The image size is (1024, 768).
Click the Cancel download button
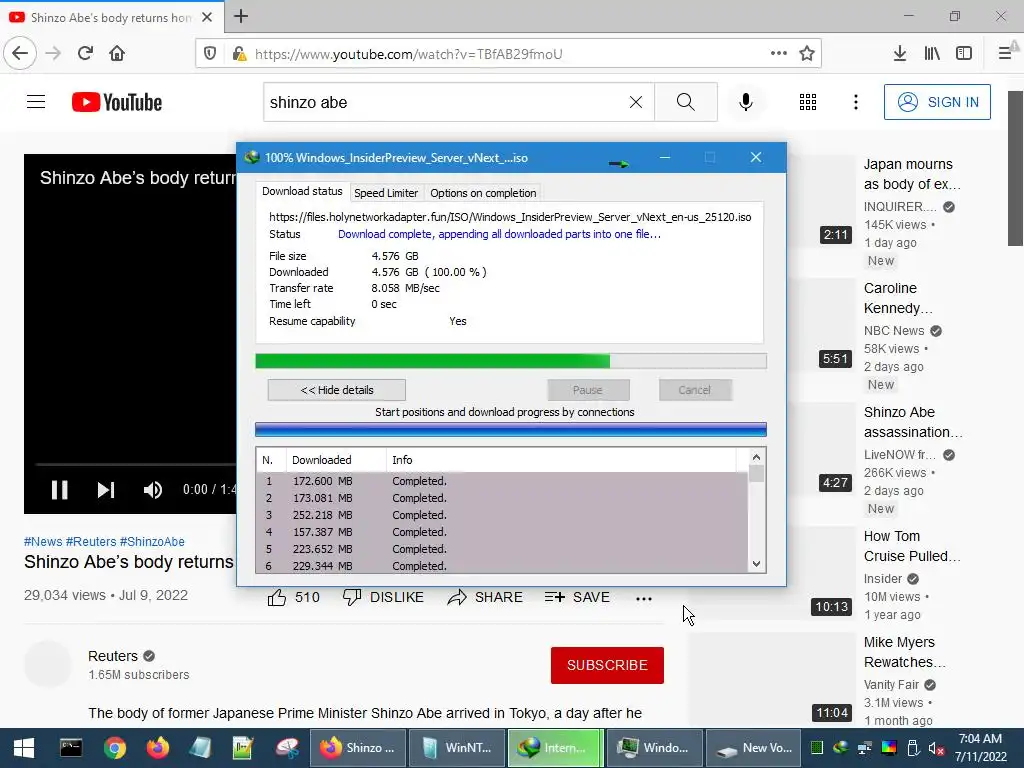pyautogui.click(x=694, y=390)
